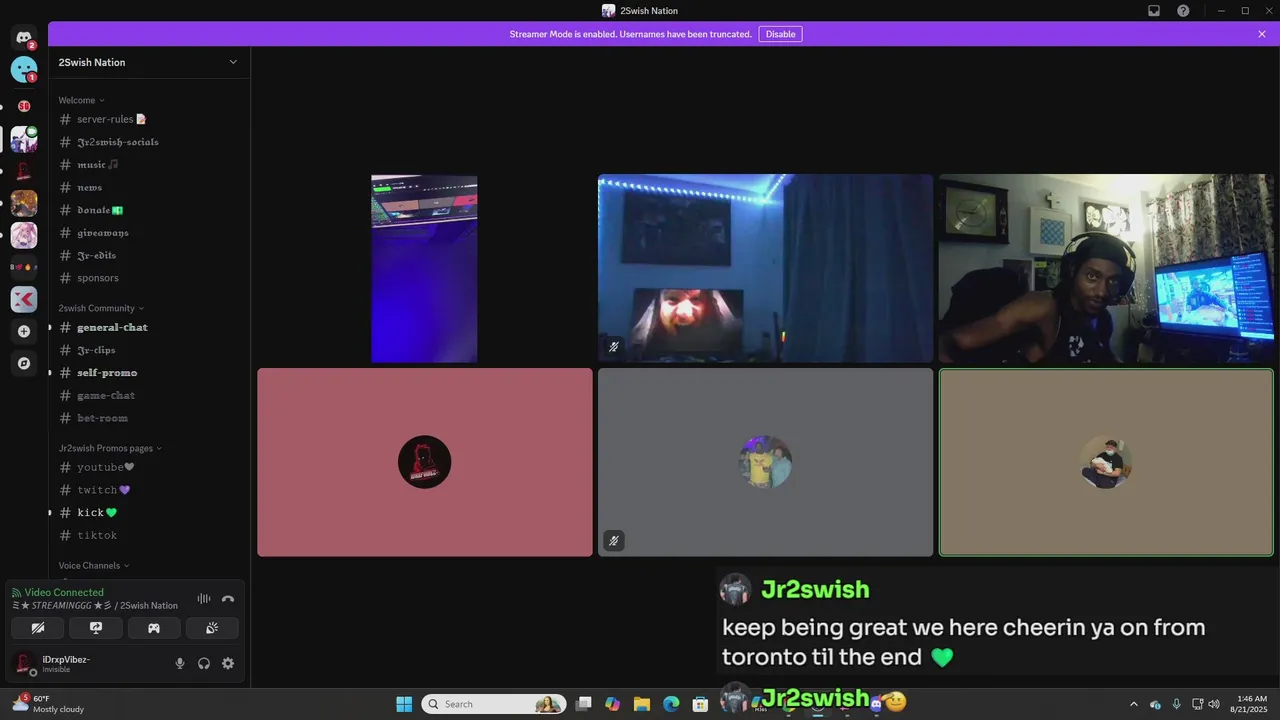Mute the microphone in user panel
Viewport: 1280px width, 720px height.
(180, 663)
